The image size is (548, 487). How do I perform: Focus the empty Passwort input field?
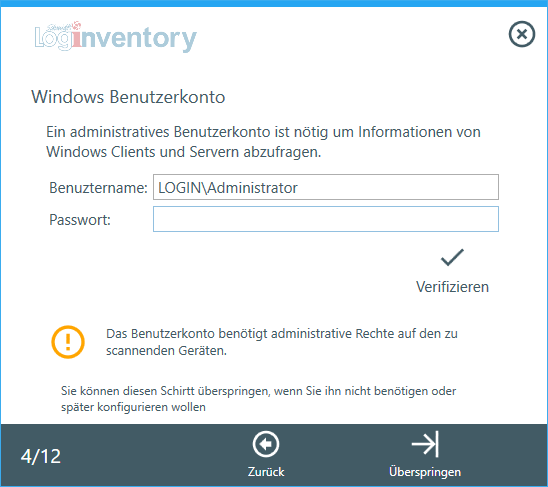tap(326, 219)
